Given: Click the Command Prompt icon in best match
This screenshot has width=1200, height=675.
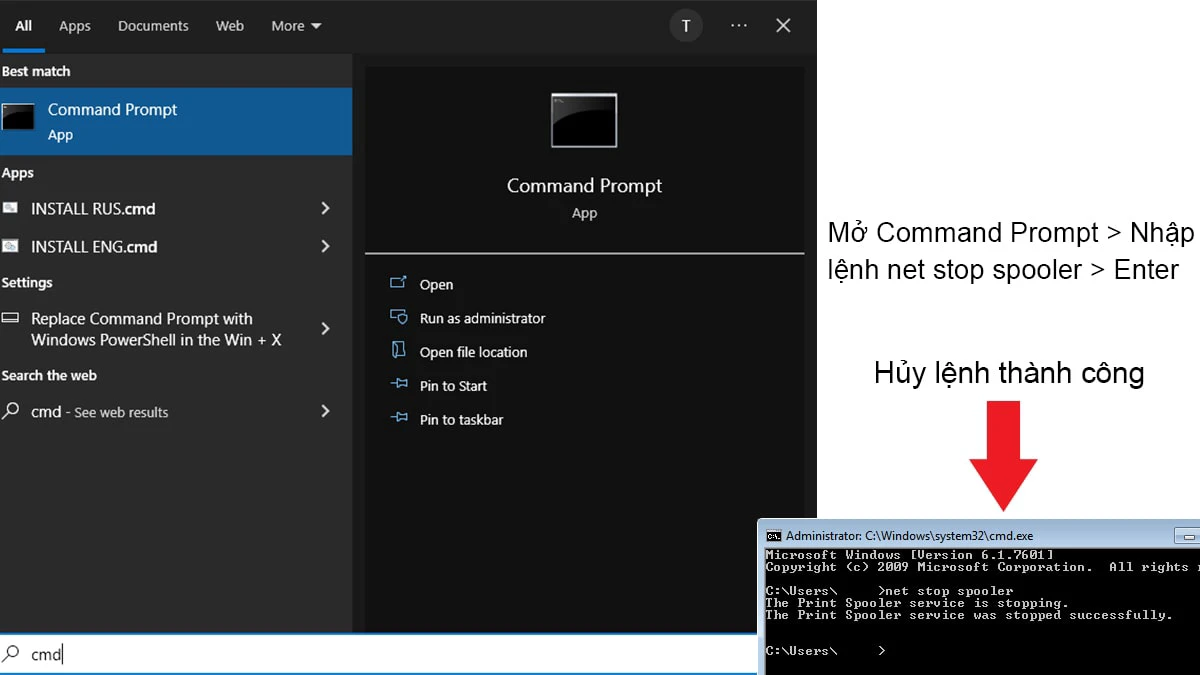Looking at the screenshot, I should tap(19, 117).
